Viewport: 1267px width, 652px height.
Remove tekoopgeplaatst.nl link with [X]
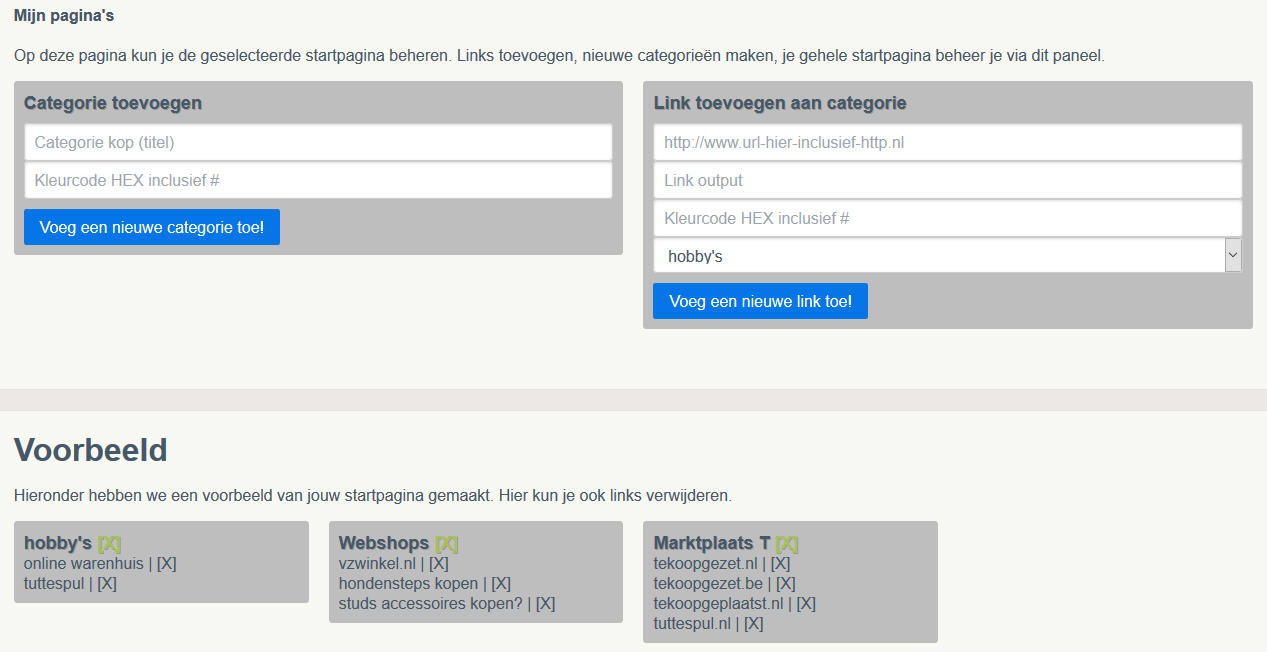(x=806, y=603)
